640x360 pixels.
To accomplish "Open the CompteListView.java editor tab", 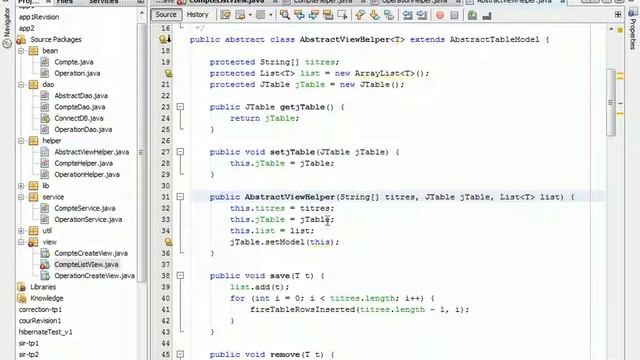I will 226,2.
